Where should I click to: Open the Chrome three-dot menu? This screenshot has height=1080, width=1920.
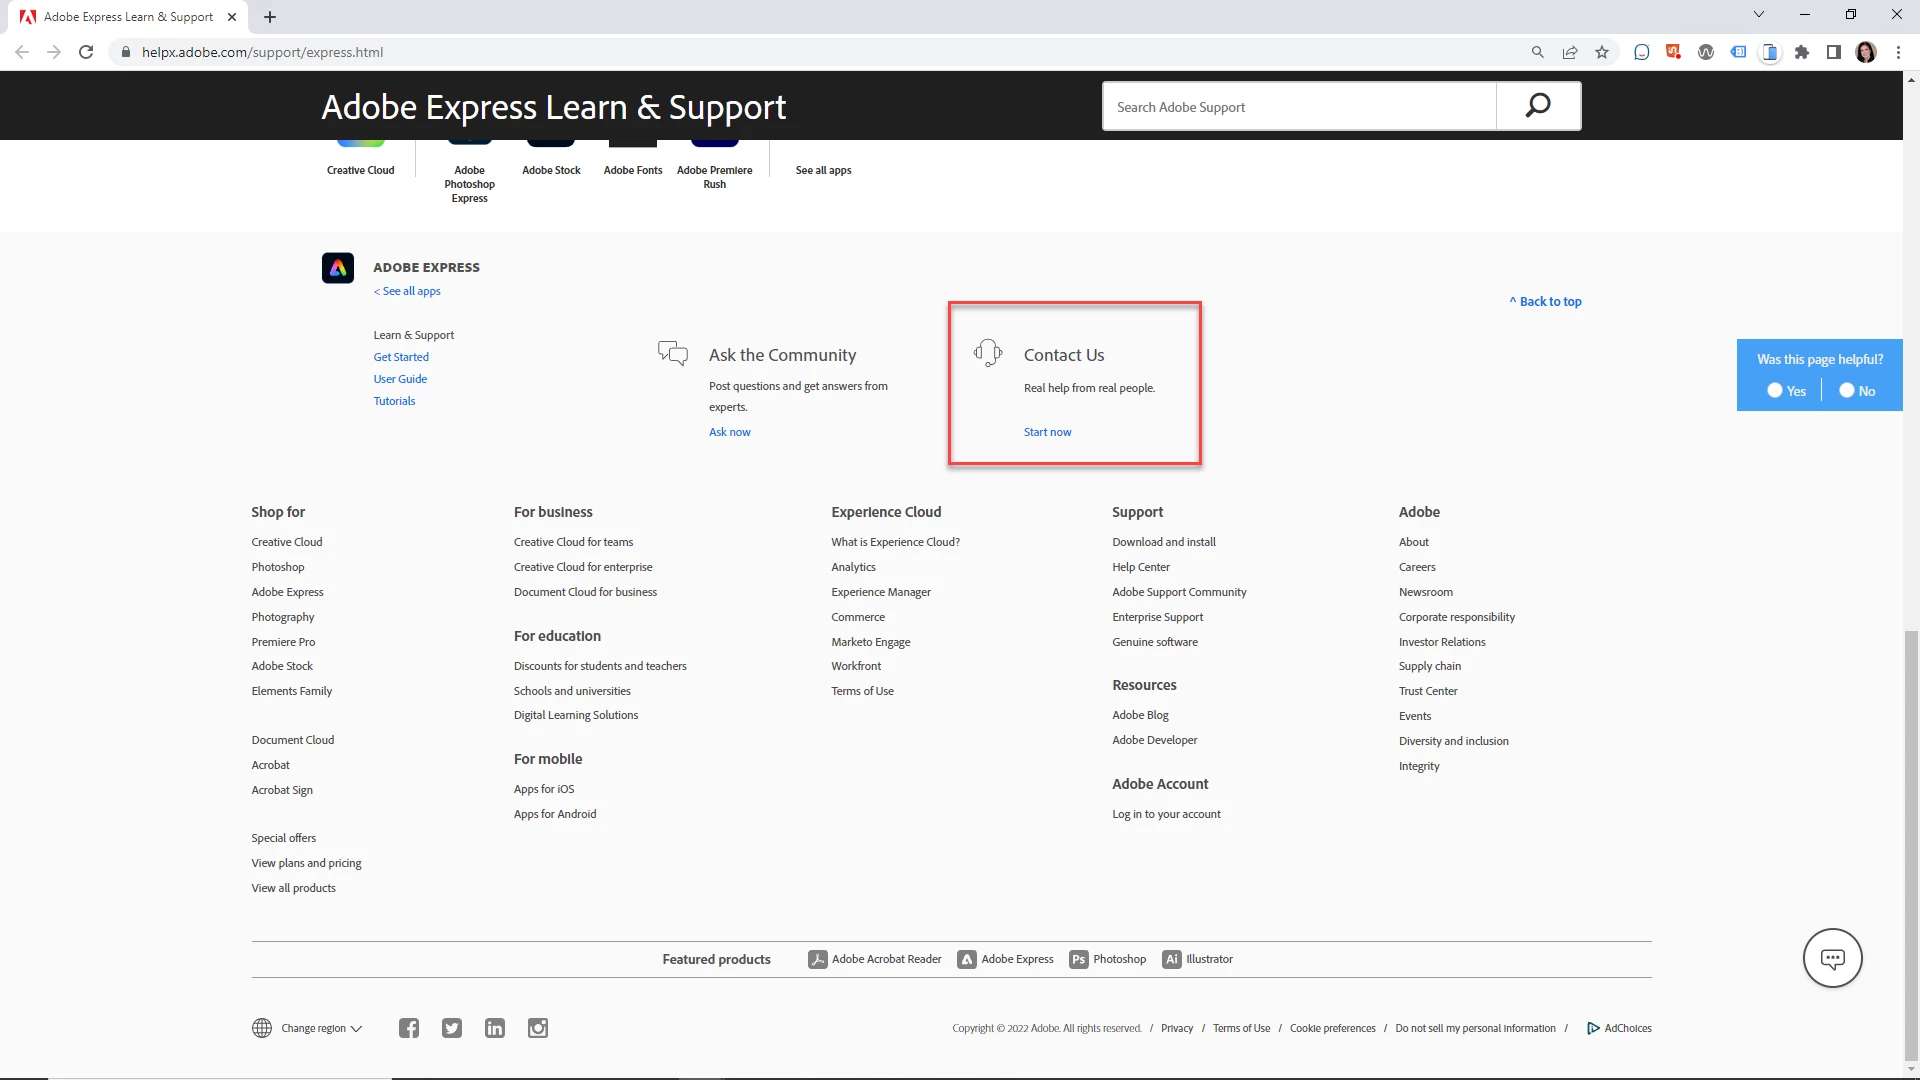tap(1898, 52)
